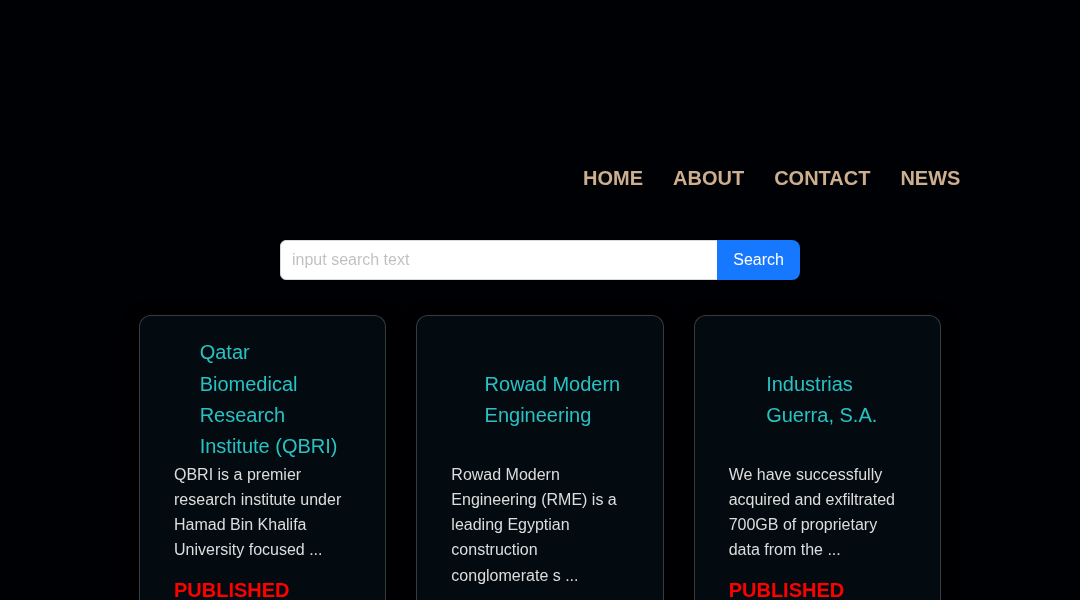1080x600 pixels.
Task: Click PUBLISHED label on Industrias Guerra card
Action: 786,590
